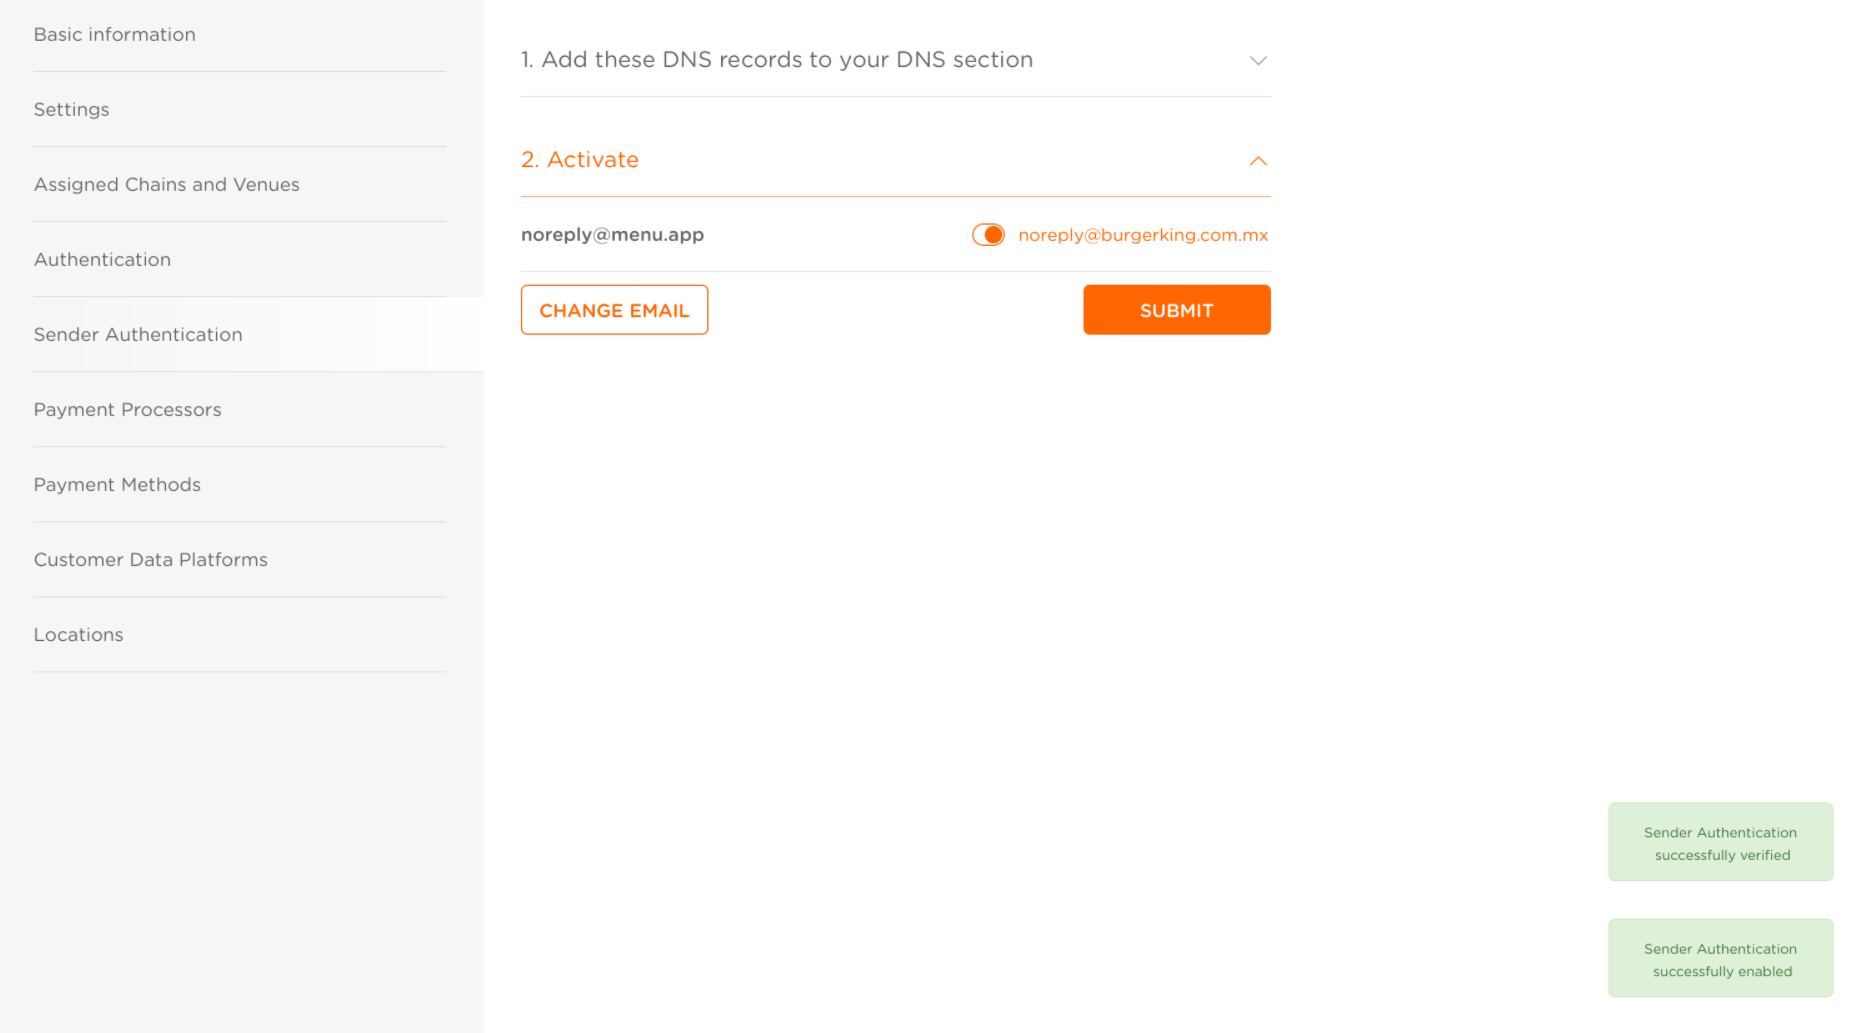Open Payment Methods section
This screenshot has width=1869, height=1033.
click(x=118, y=485)
